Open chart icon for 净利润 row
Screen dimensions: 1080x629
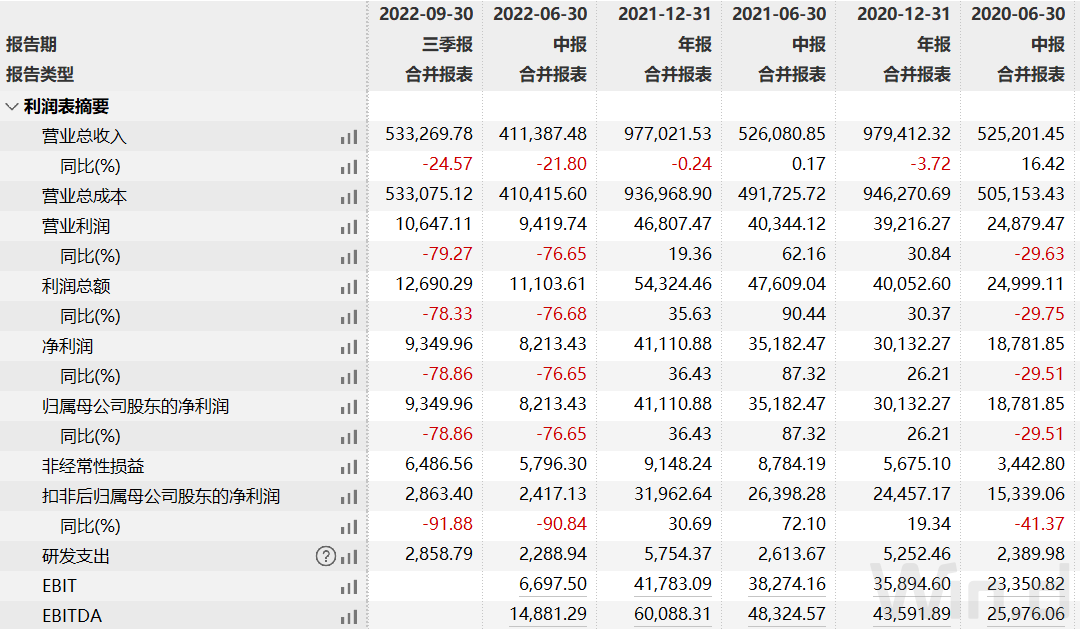349,347
